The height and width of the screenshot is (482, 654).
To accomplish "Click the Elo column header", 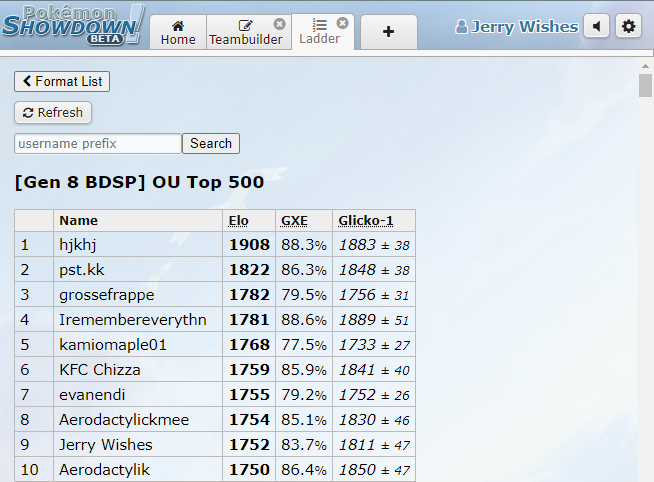I will [x=238, y=220].
